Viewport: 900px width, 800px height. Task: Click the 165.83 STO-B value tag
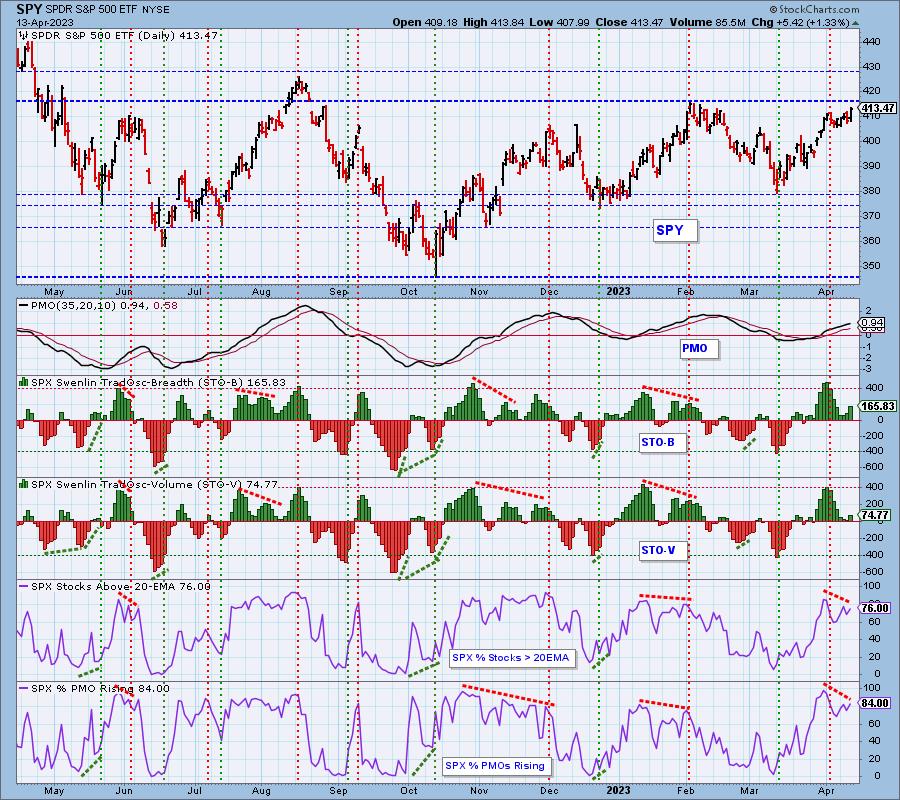[x=878, y=406]
